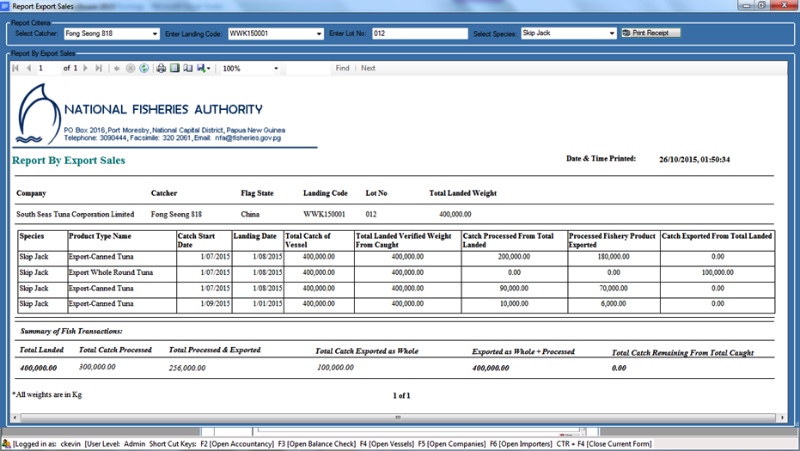Image resolution: width=800 pixels, height=451 pixels.
Task: Jump to last report page
Action: [98, 68]
